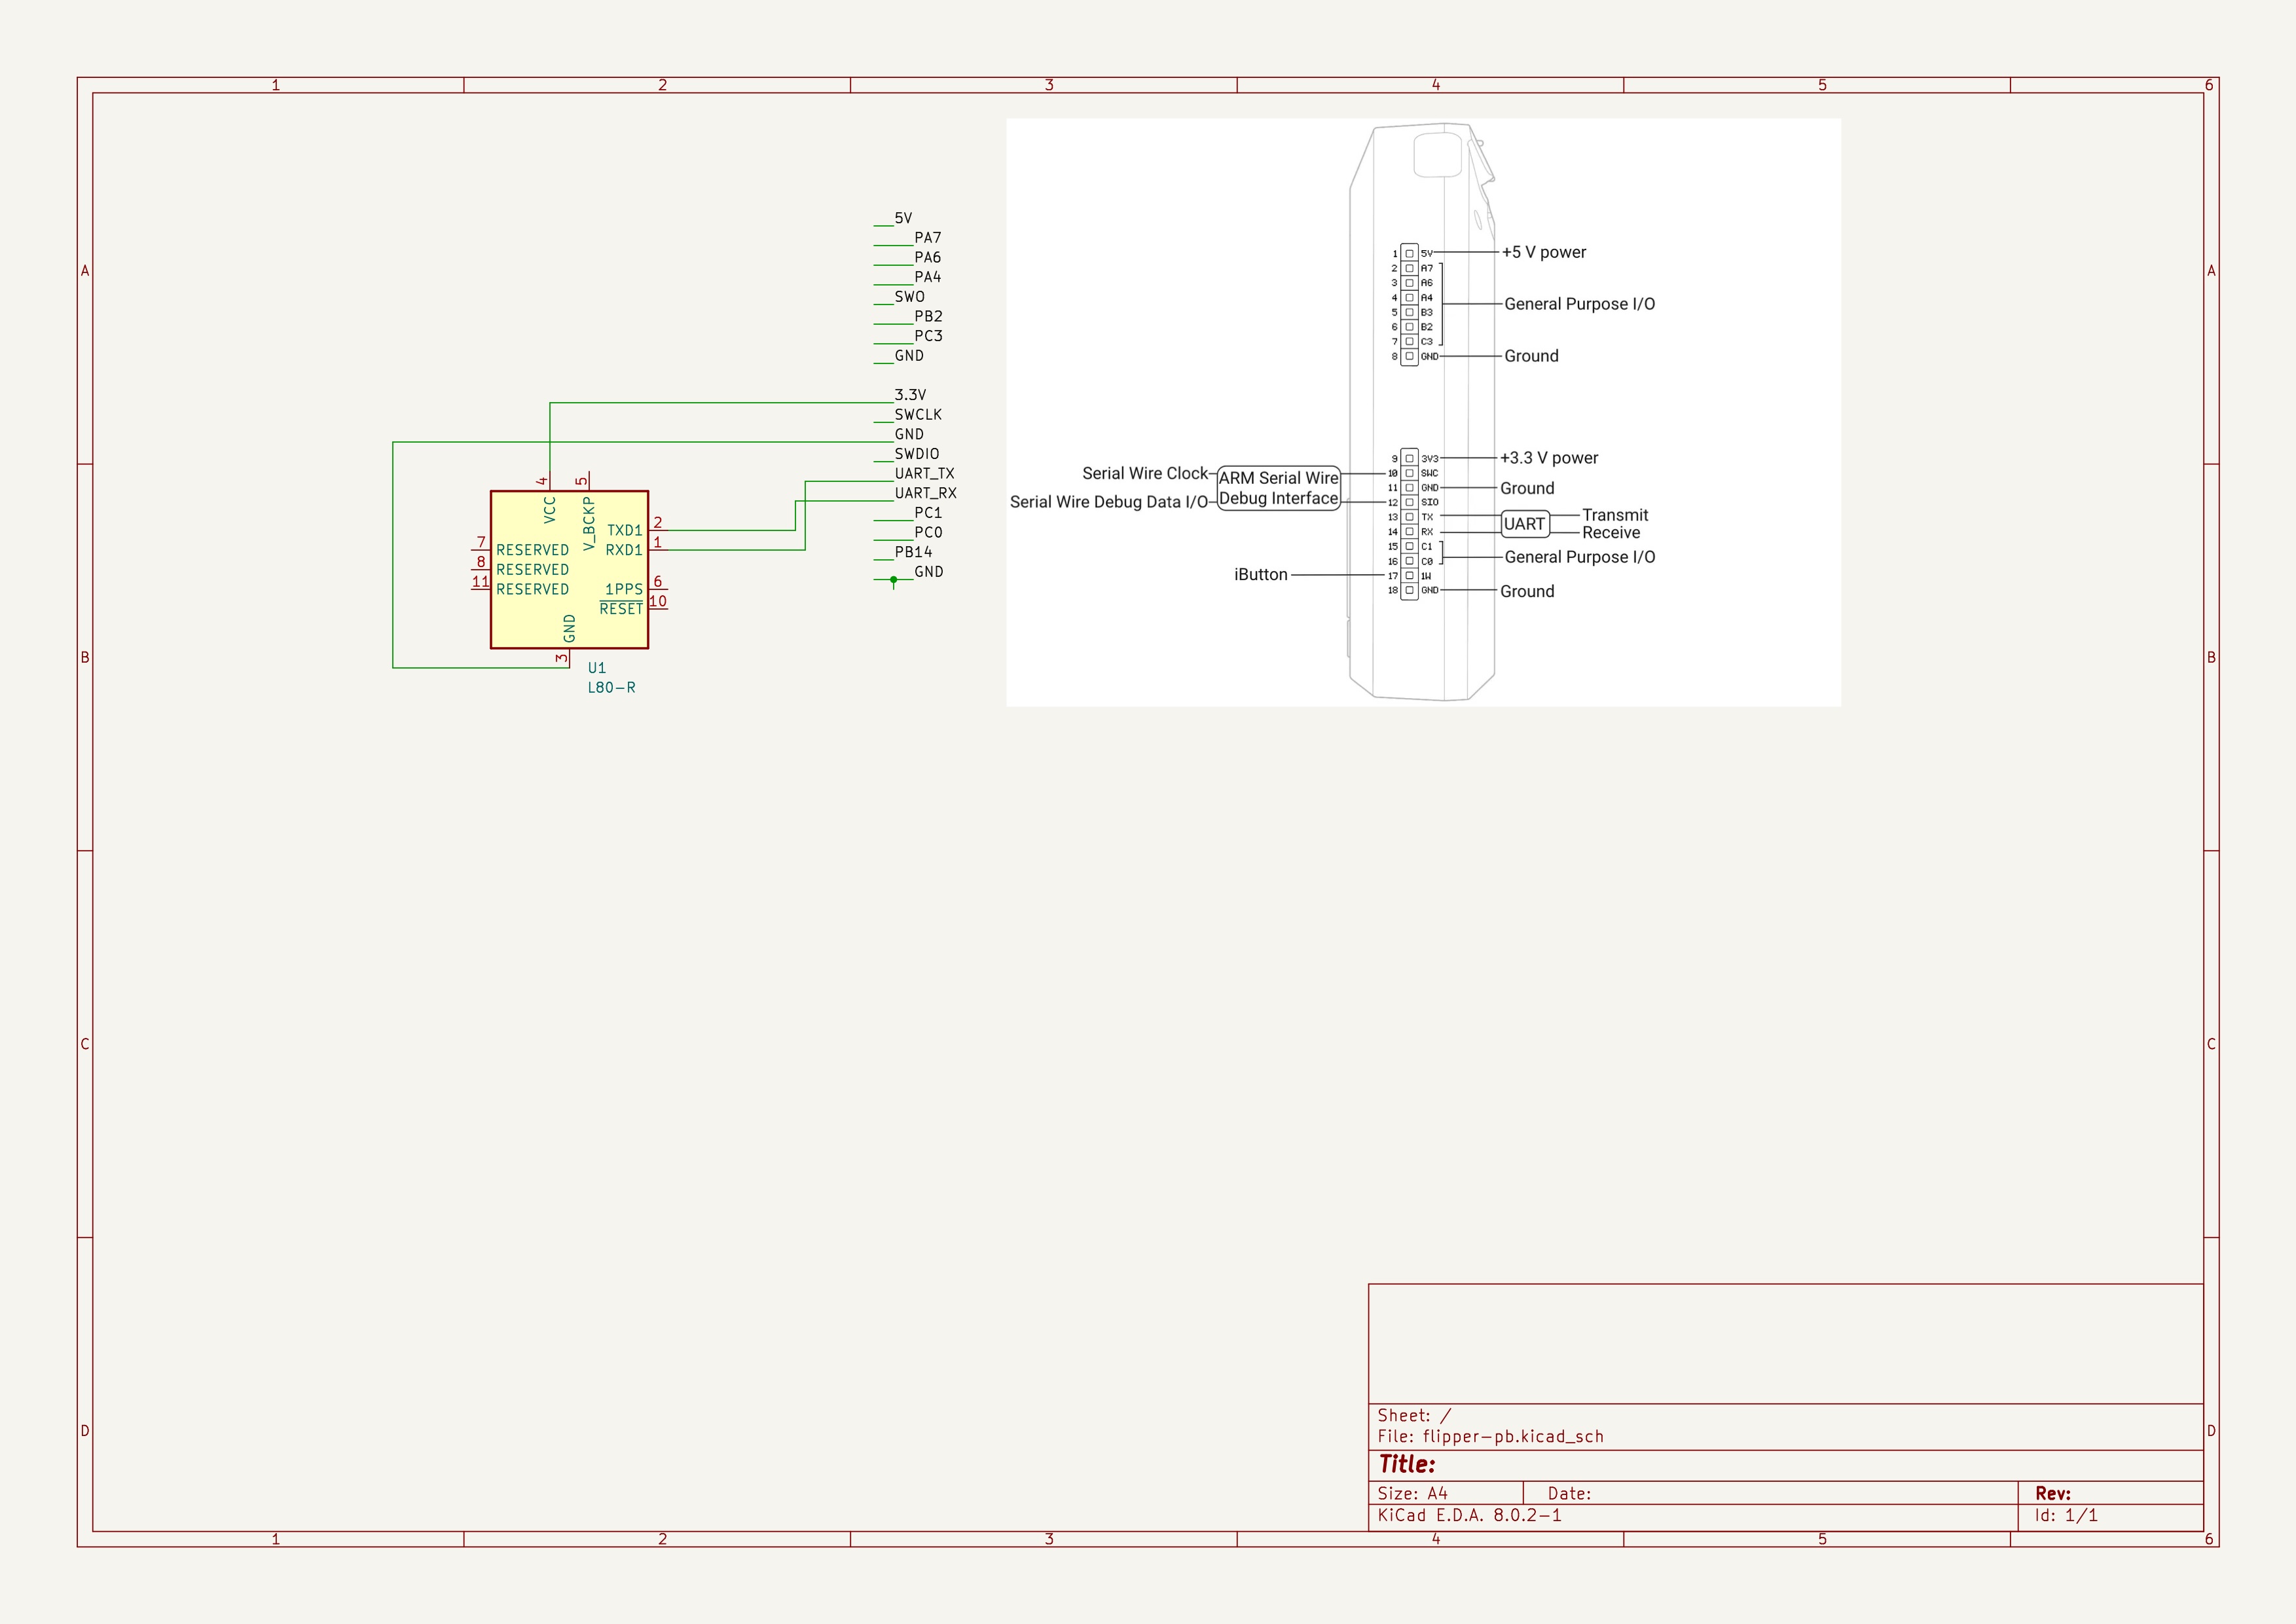The width and height of the screenshot is (2296, 1624).
Task: Select the 5V net label
Action: click(x=903, y=218)
